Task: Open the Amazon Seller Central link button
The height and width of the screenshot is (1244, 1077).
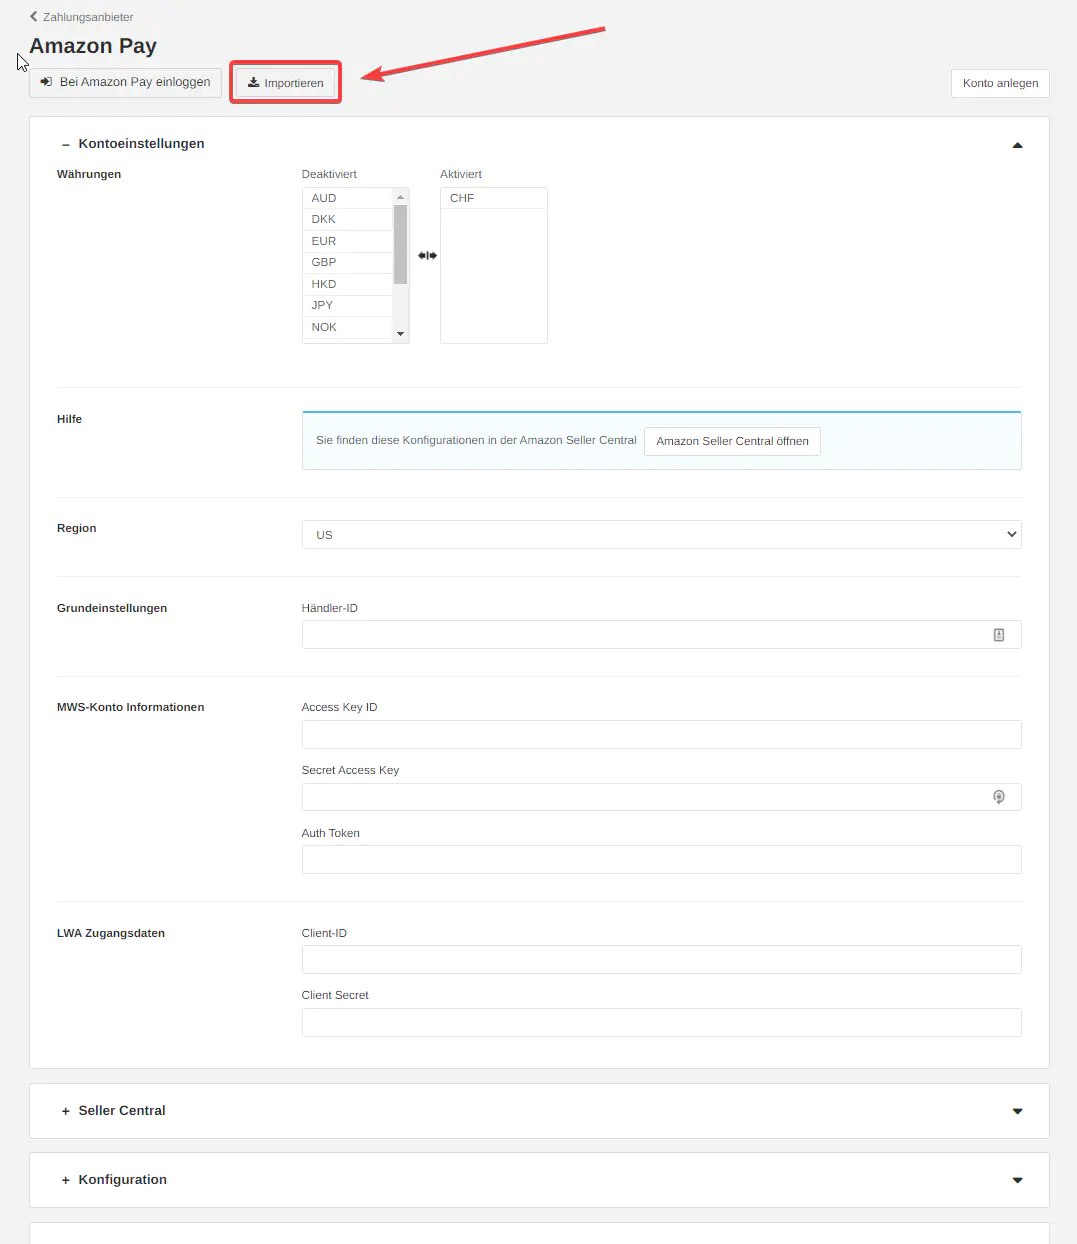Action: [x=732, y=441]
